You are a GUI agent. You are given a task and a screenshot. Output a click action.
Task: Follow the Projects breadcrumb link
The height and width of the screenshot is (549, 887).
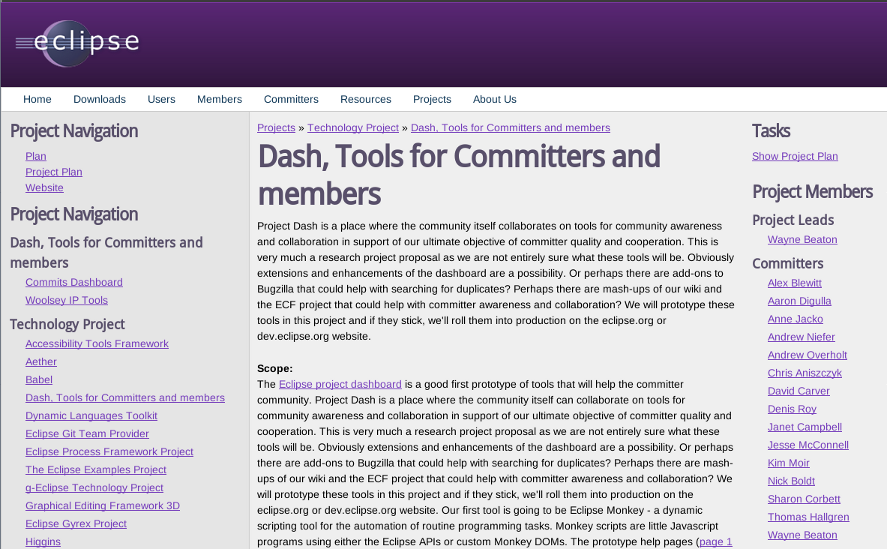pyautogui.click(x=276, y=128)
